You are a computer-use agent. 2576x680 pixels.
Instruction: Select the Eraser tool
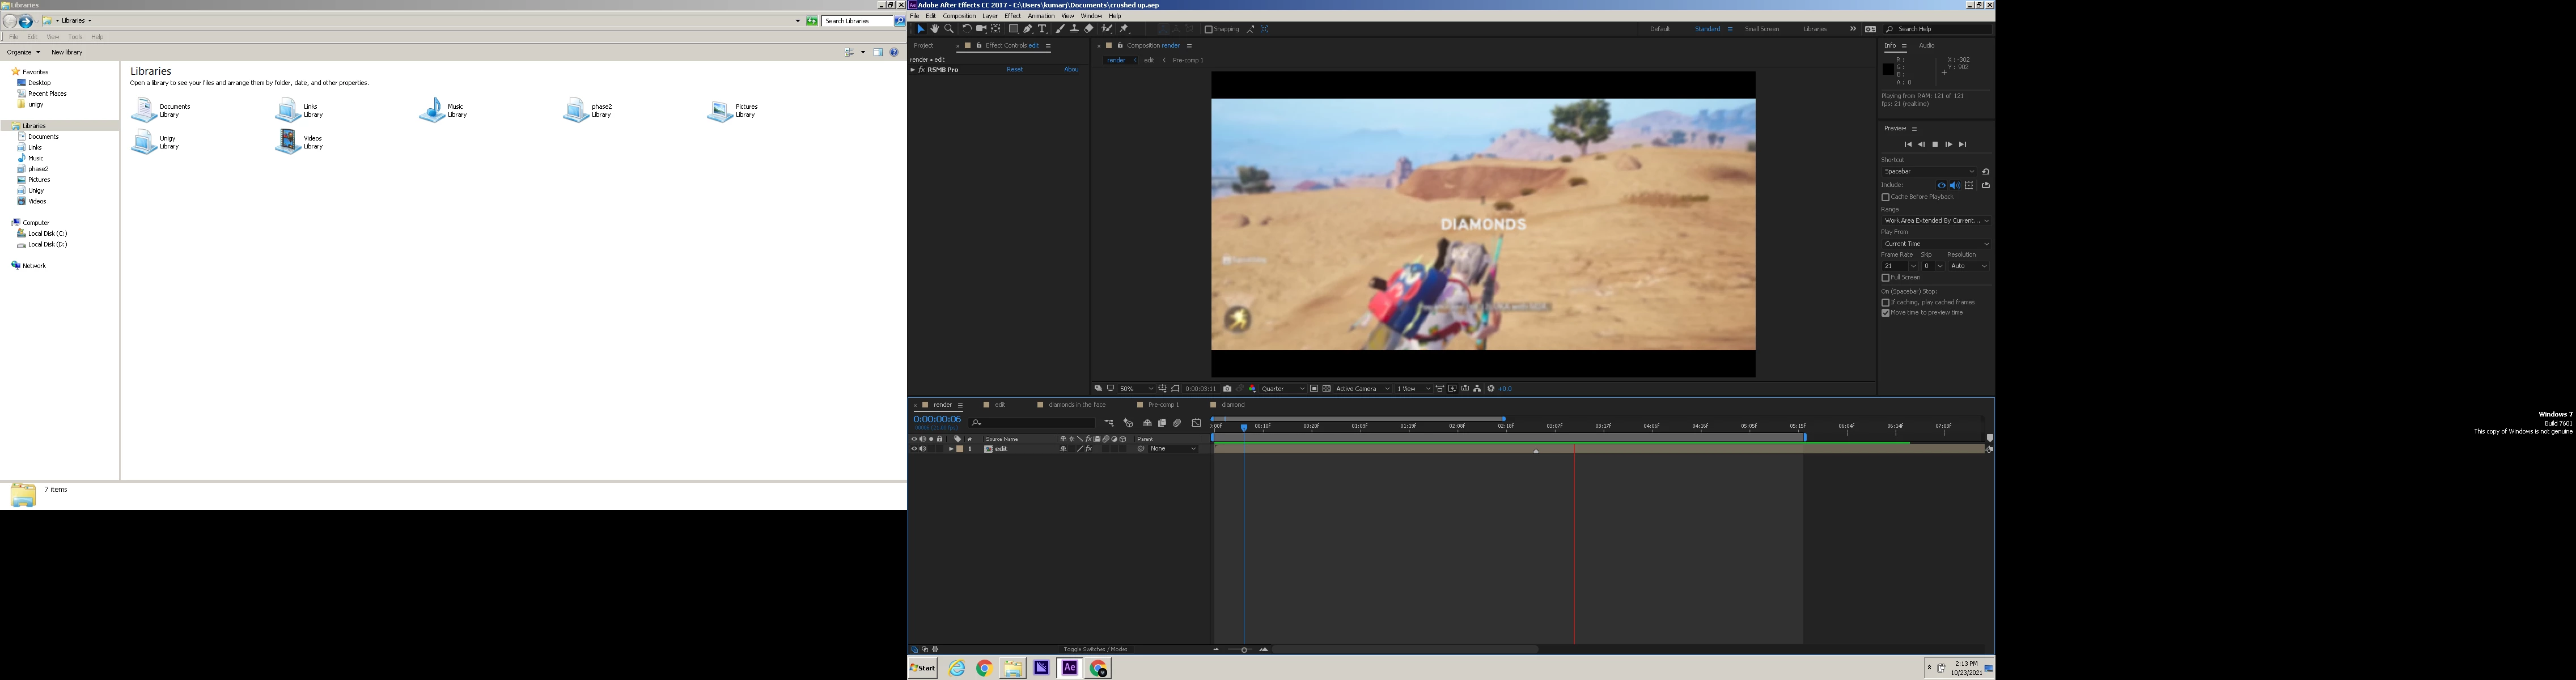[x=1089, y=29]
